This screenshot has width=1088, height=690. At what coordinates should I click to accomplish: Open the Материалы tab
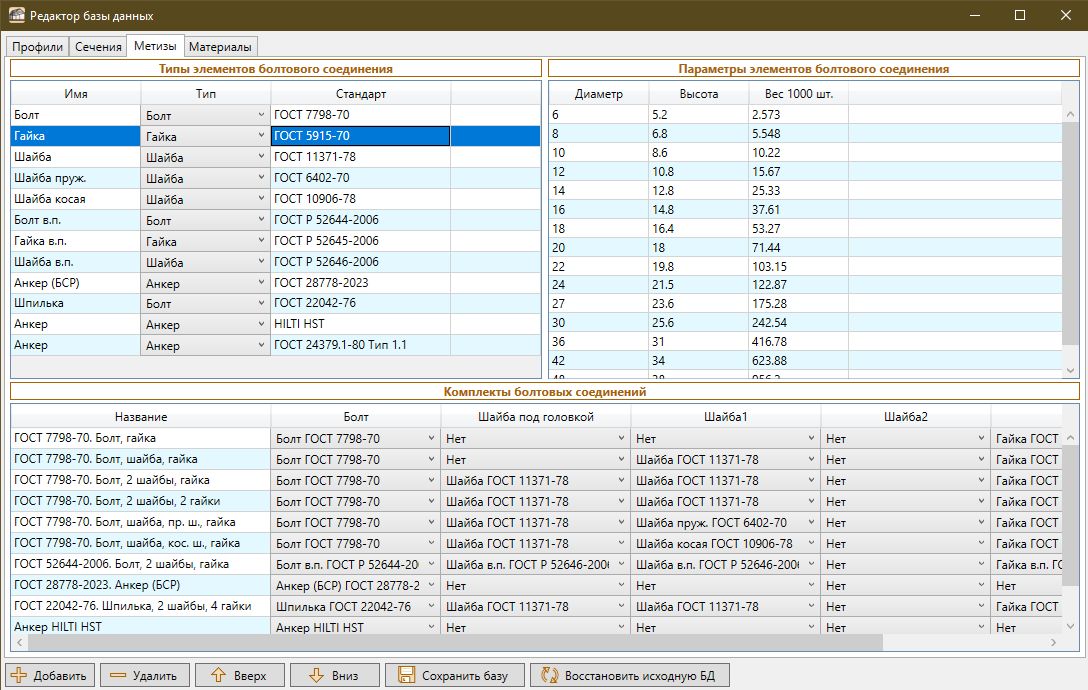click(221, 47)
